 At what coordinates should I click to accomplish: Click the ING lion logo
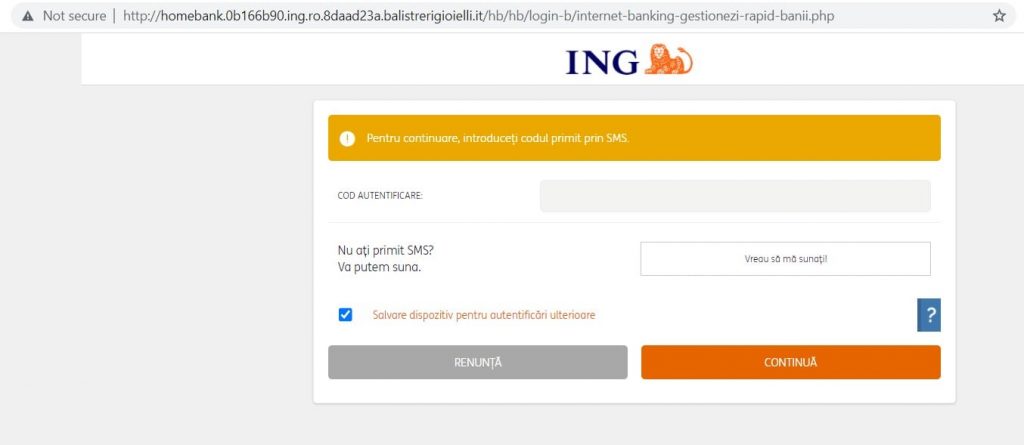point(668,59)
